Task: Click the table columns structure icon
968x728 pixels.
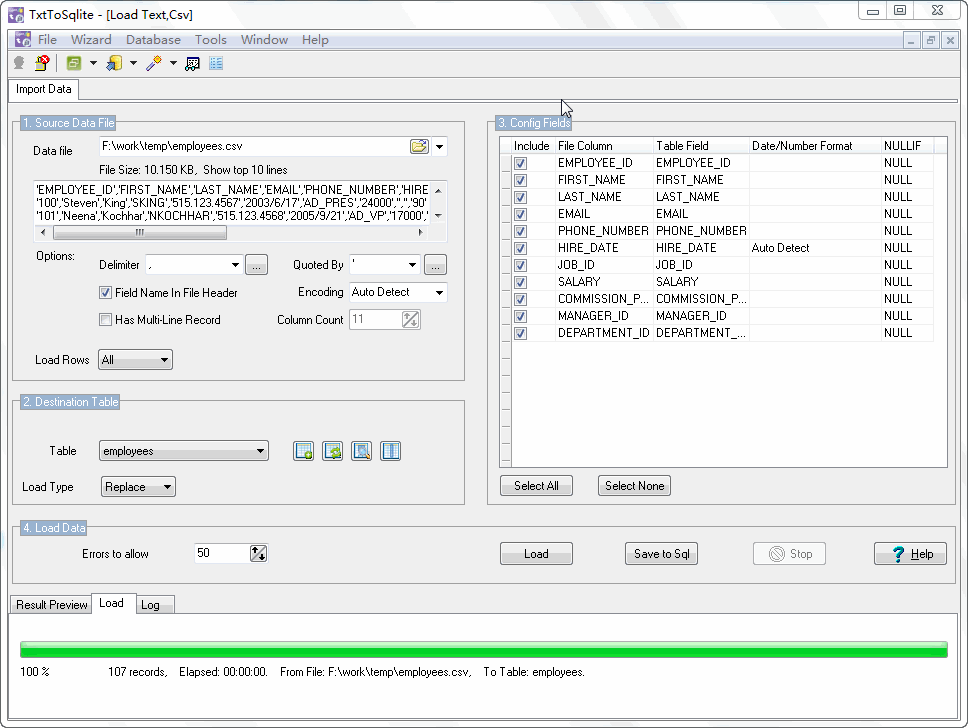Action: tap(391, 451)
